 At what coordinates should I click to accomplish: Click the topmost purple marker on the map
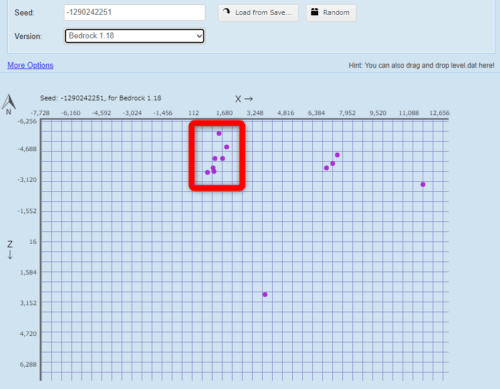tap(219, 133)
